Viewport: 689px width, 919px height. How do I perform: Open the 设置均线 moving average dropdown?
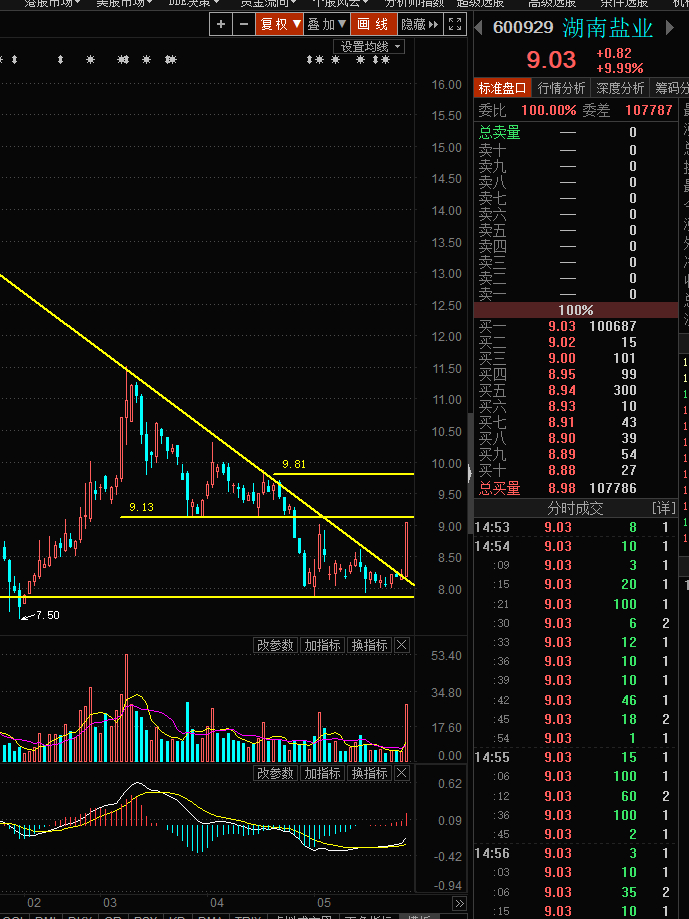tap(369, 46)
